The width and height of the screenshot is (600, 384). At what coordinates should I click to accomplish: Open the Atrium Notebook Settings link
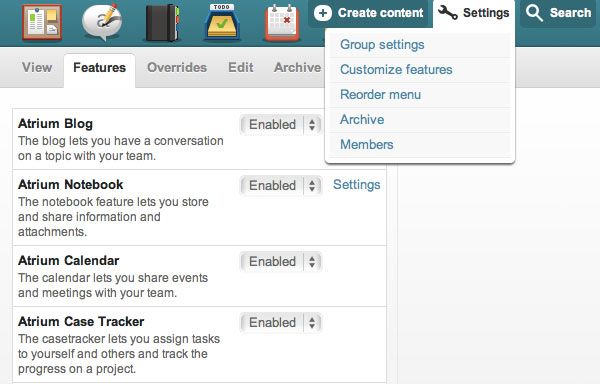point(357,185)
